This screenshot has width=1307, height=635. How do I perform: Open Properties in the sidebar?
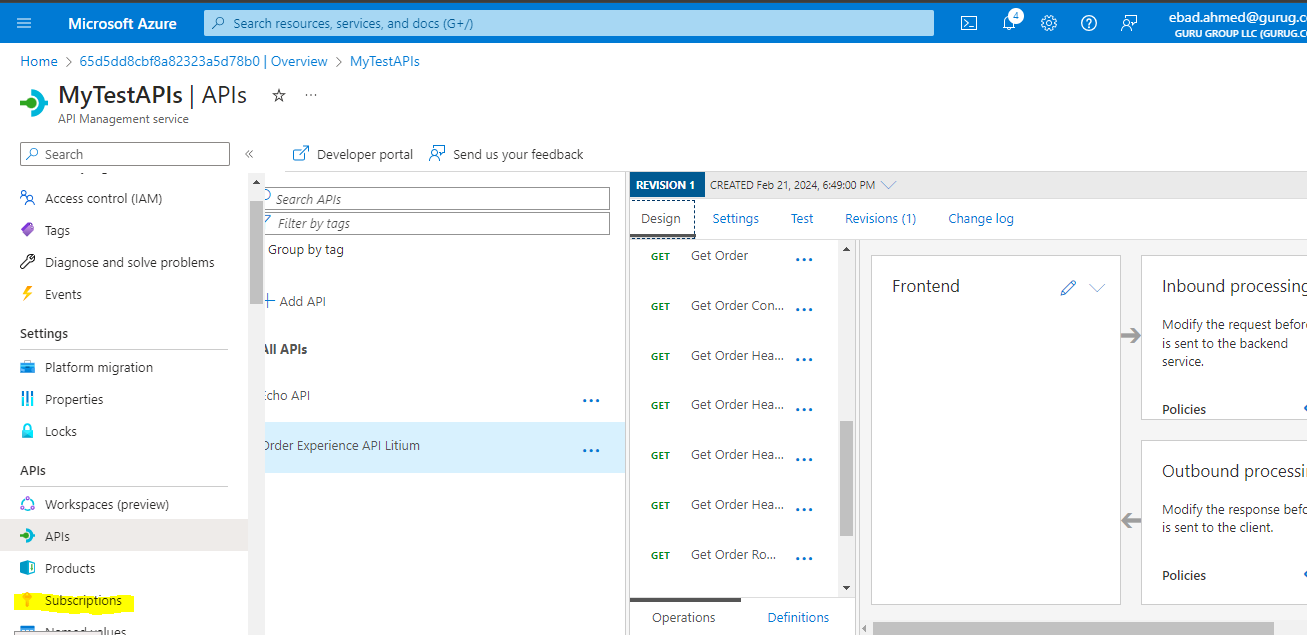pos(74,399)
